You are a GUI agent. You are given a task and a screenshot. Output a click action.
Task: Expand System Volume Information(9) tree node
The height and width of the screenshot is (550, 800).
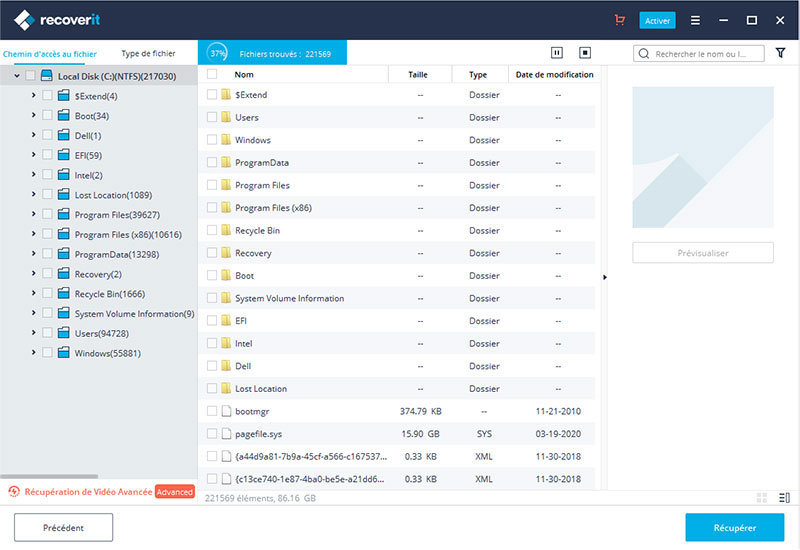[33, 313]
